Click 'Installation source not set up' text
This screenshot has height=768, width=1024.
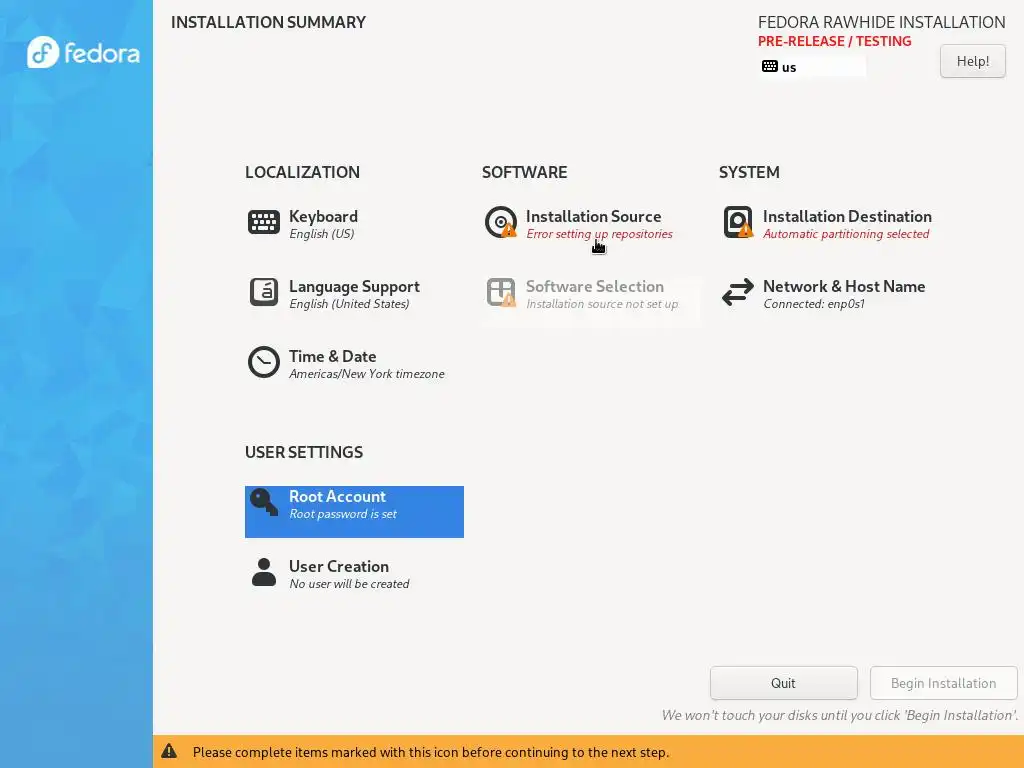point(602,304)
